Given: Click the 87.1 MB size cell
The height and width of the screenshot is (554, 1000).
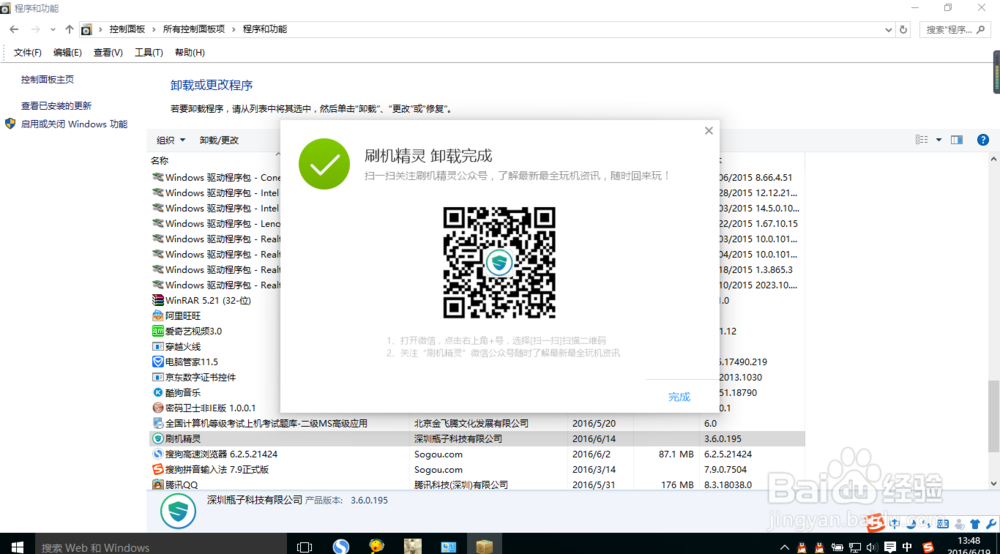Looking at the screenshot, I should pos(676,454).
